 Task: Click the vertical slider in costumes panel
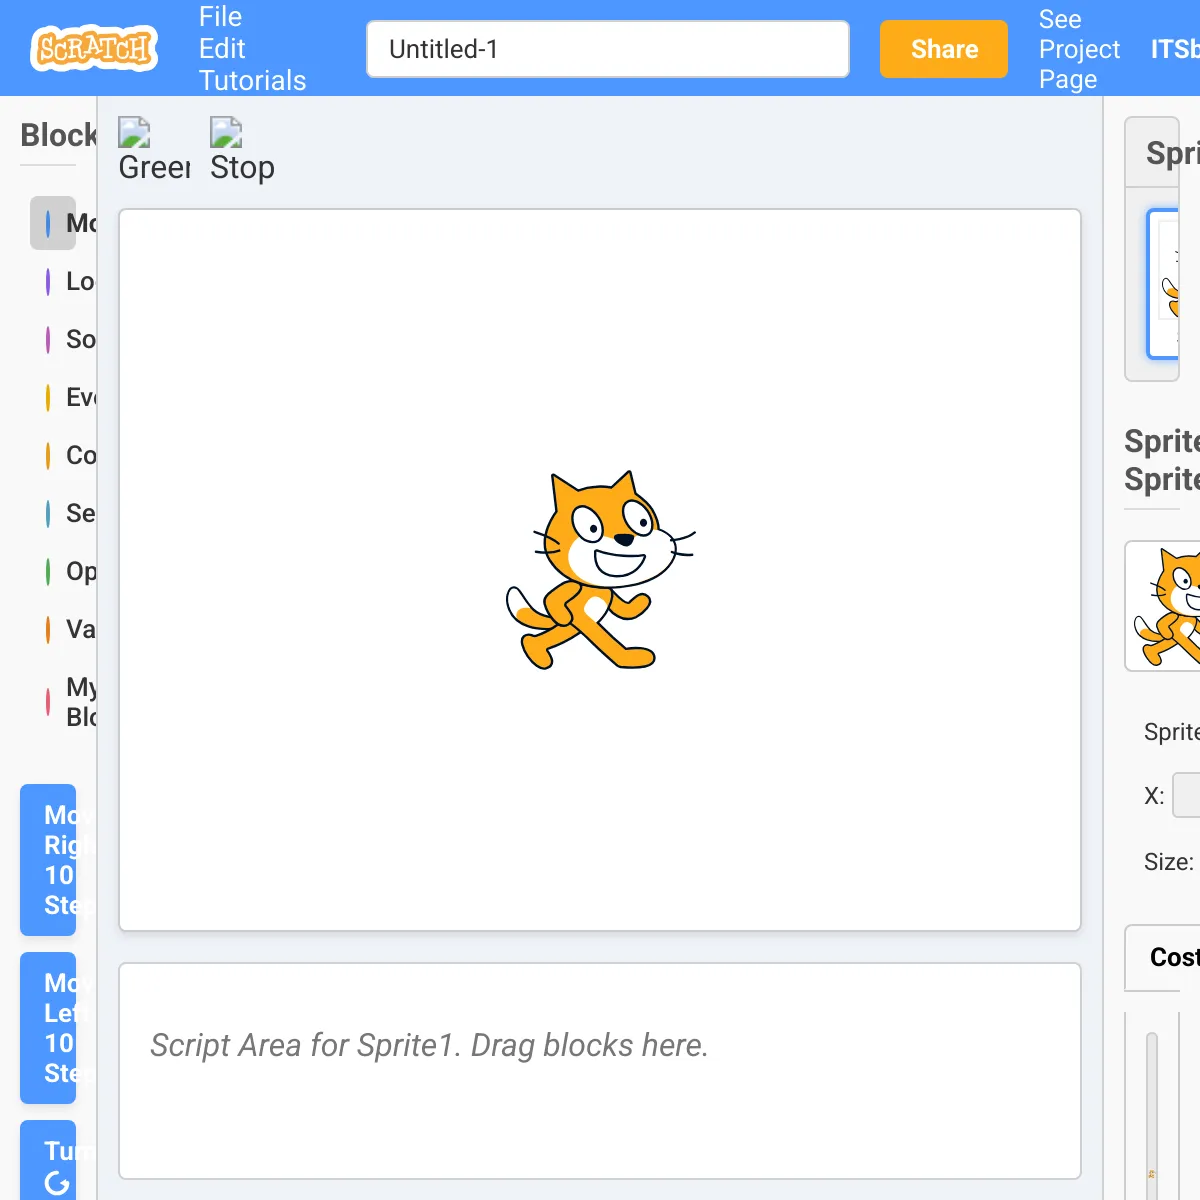(1152, 1115)
